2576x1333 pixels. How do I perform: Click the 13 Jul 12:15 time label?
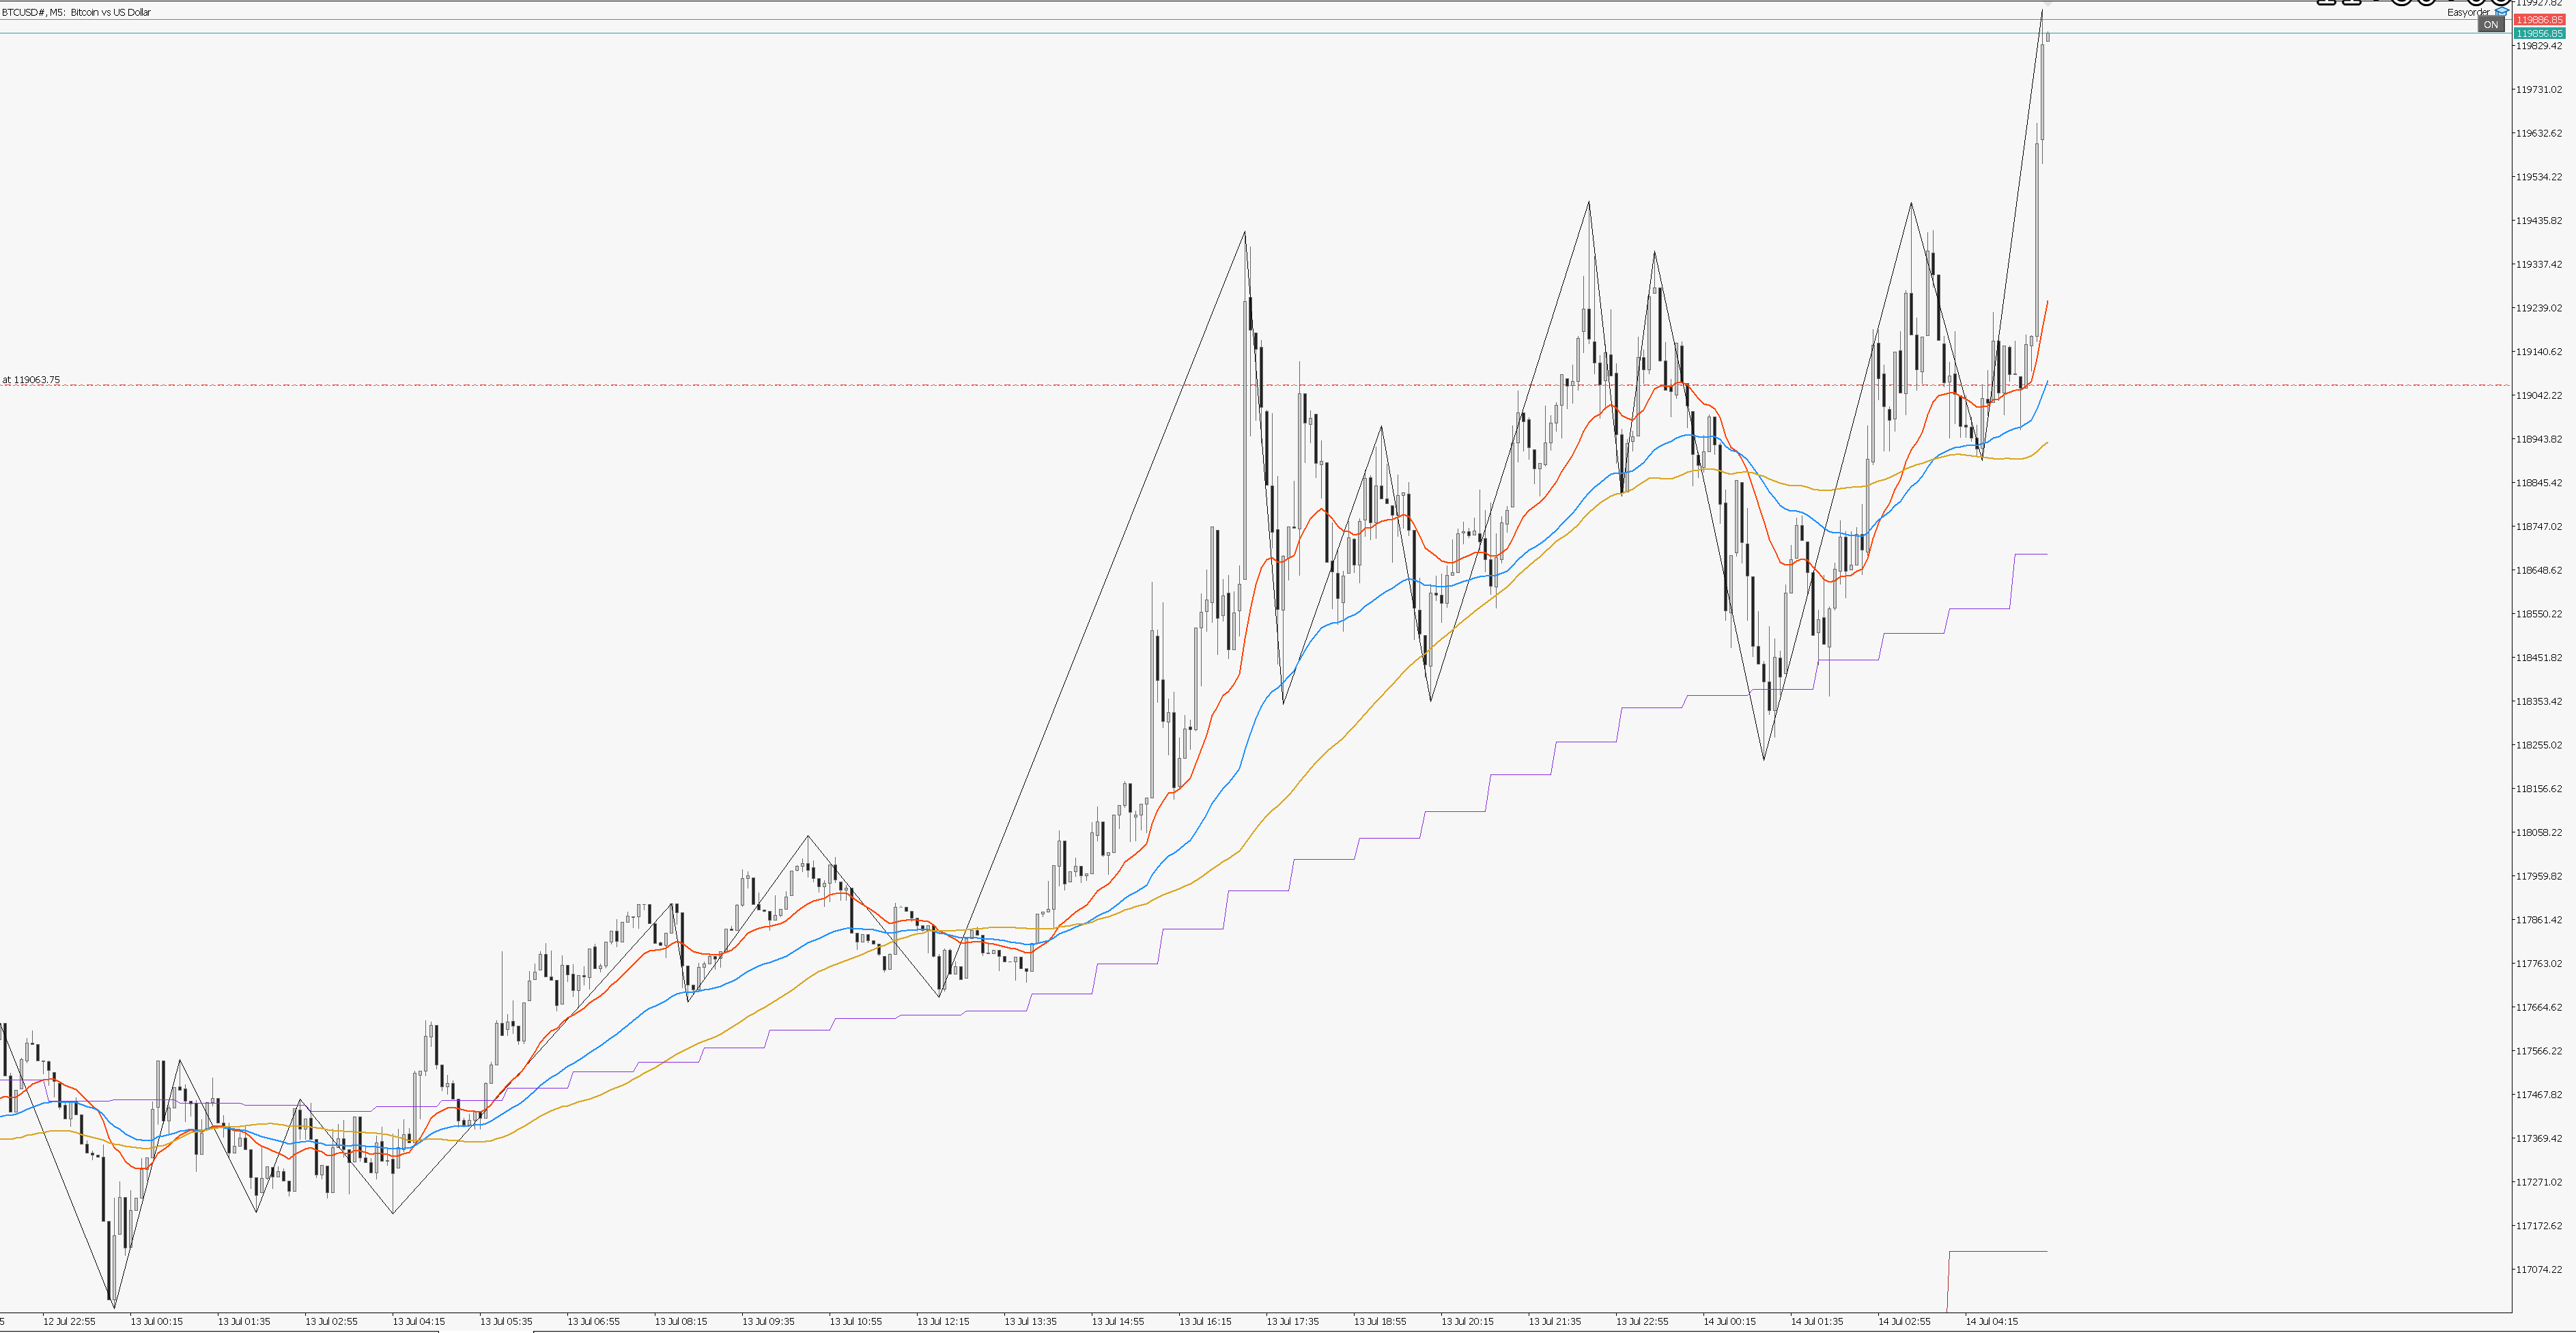click(x=943, y=1322)
